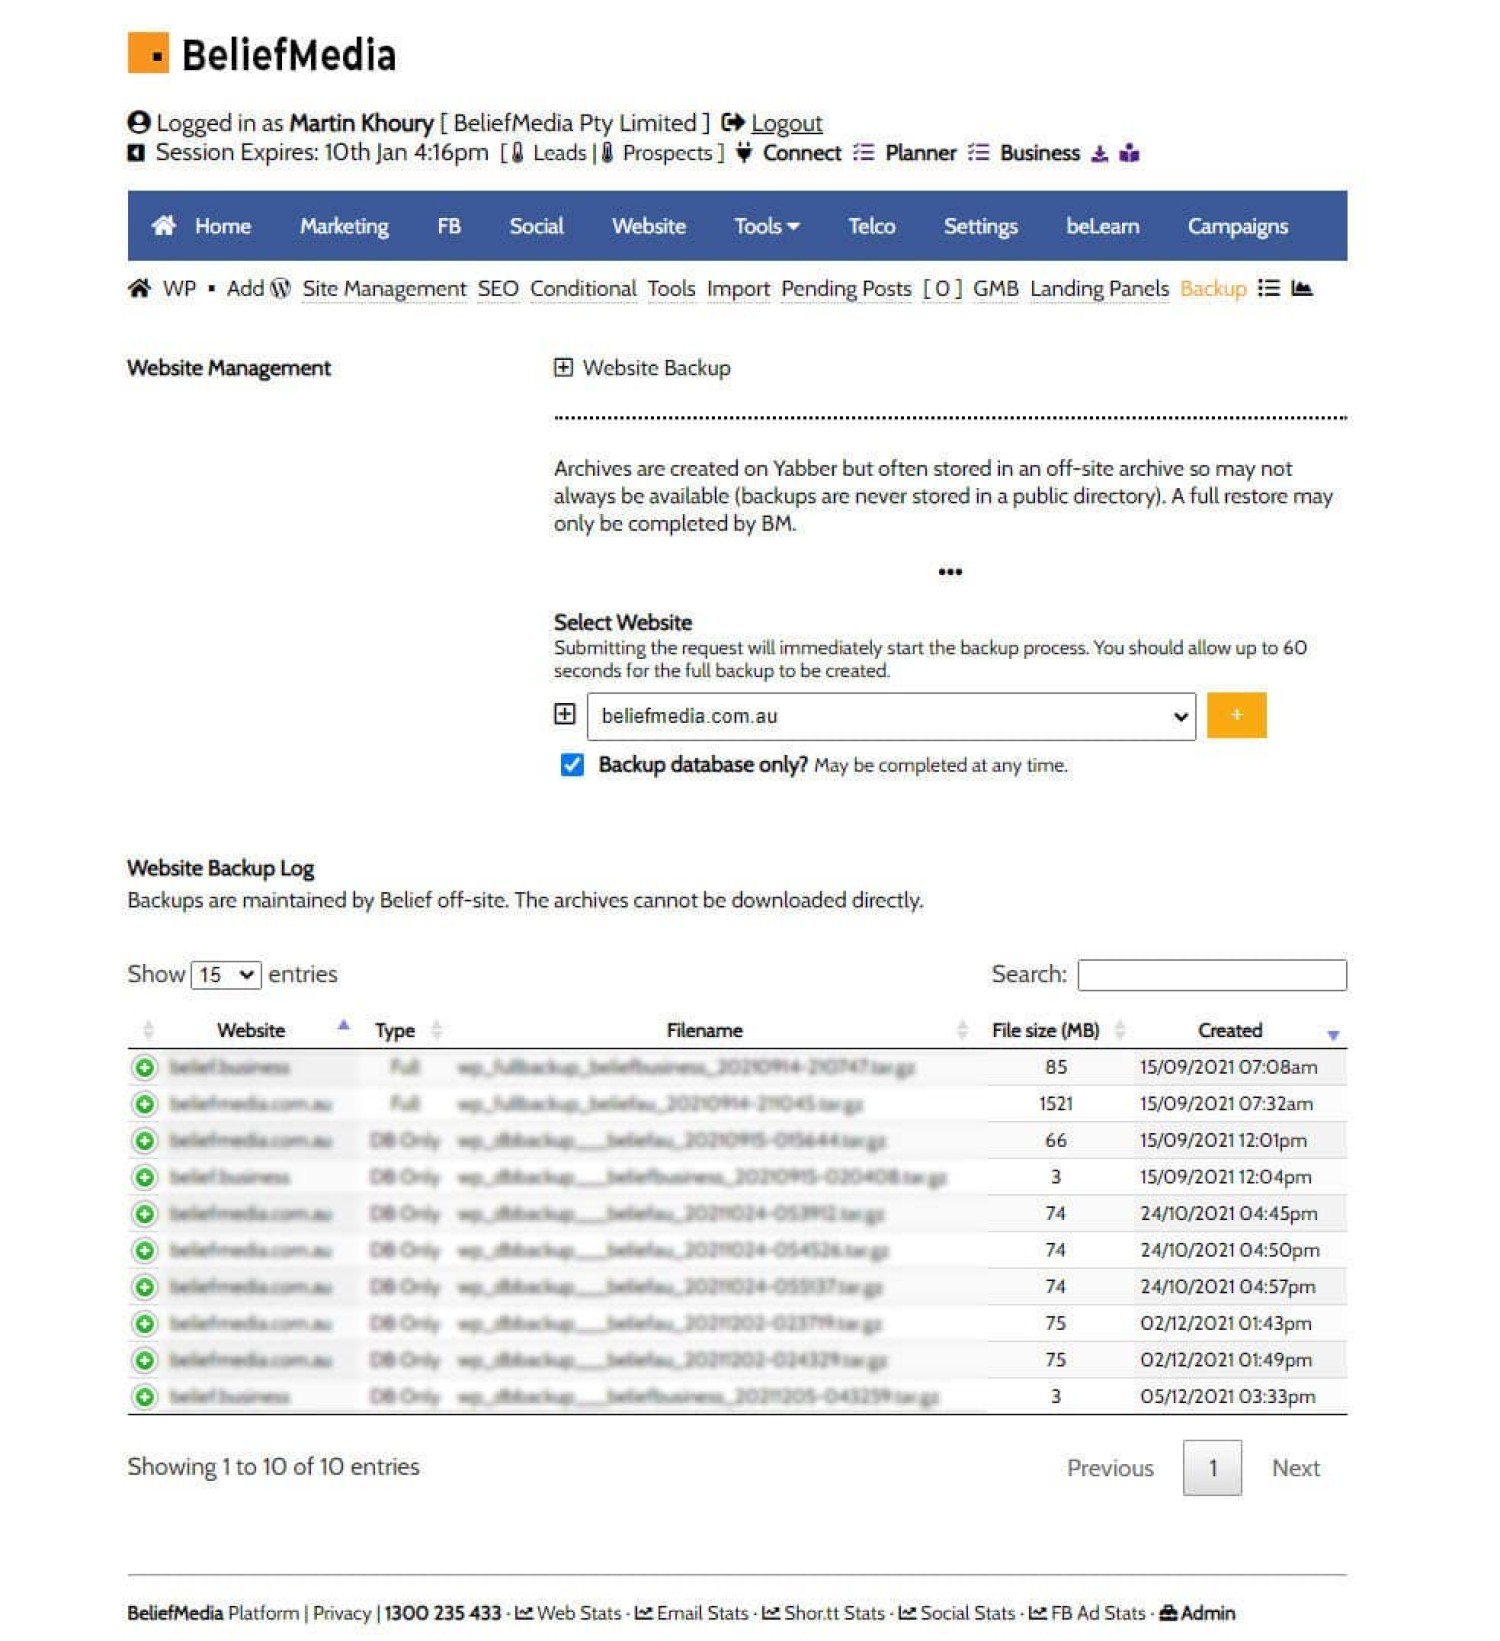Expand the Website Backup section
This screenshot has width=1500, height=1641.
click(x=563, y=368)
